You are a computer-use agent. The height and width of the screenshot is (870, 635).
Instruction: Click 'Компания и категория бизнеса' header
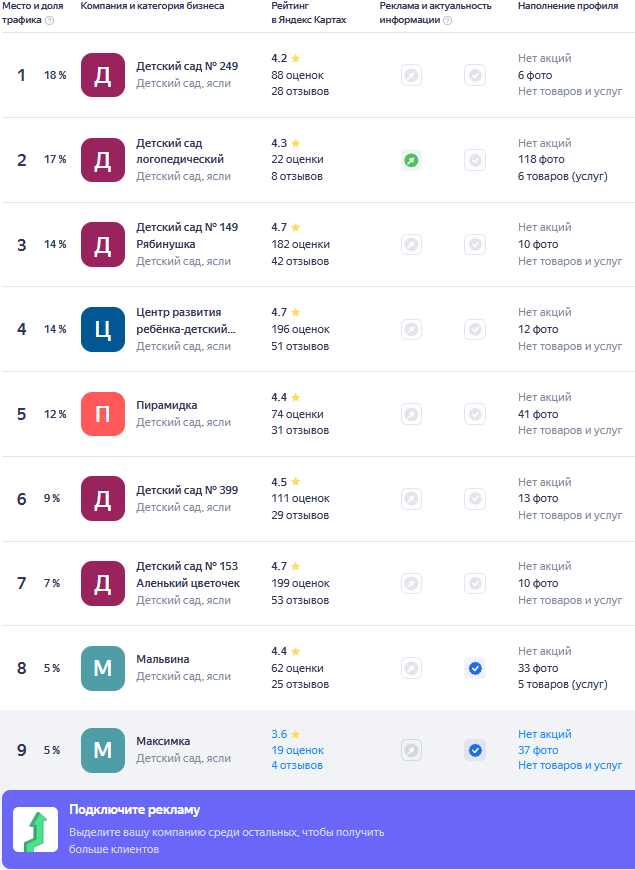pyautogui.click(x=153, y=6)
